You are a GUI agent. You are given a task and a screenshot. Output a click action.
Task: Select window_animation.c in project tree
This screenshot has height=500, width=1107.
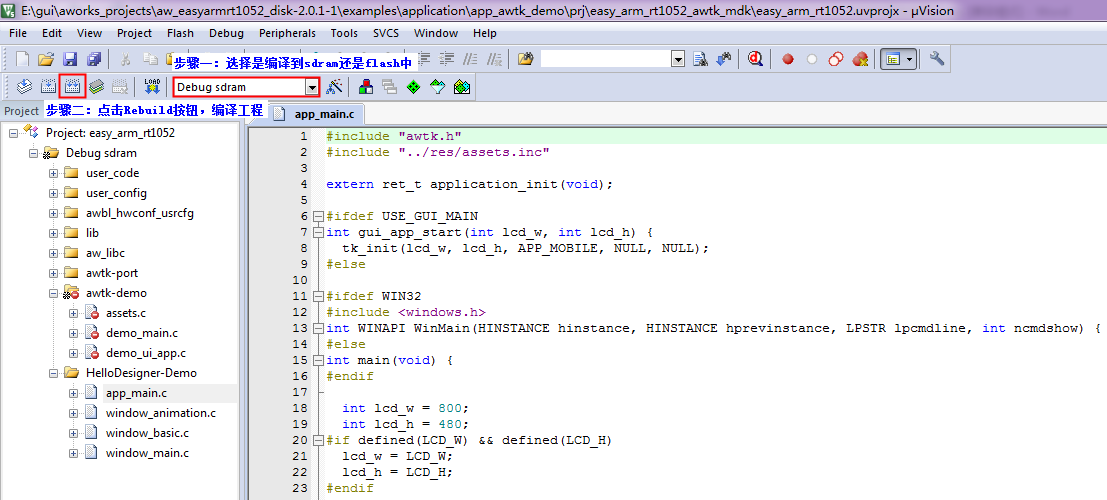coord(160,413)
